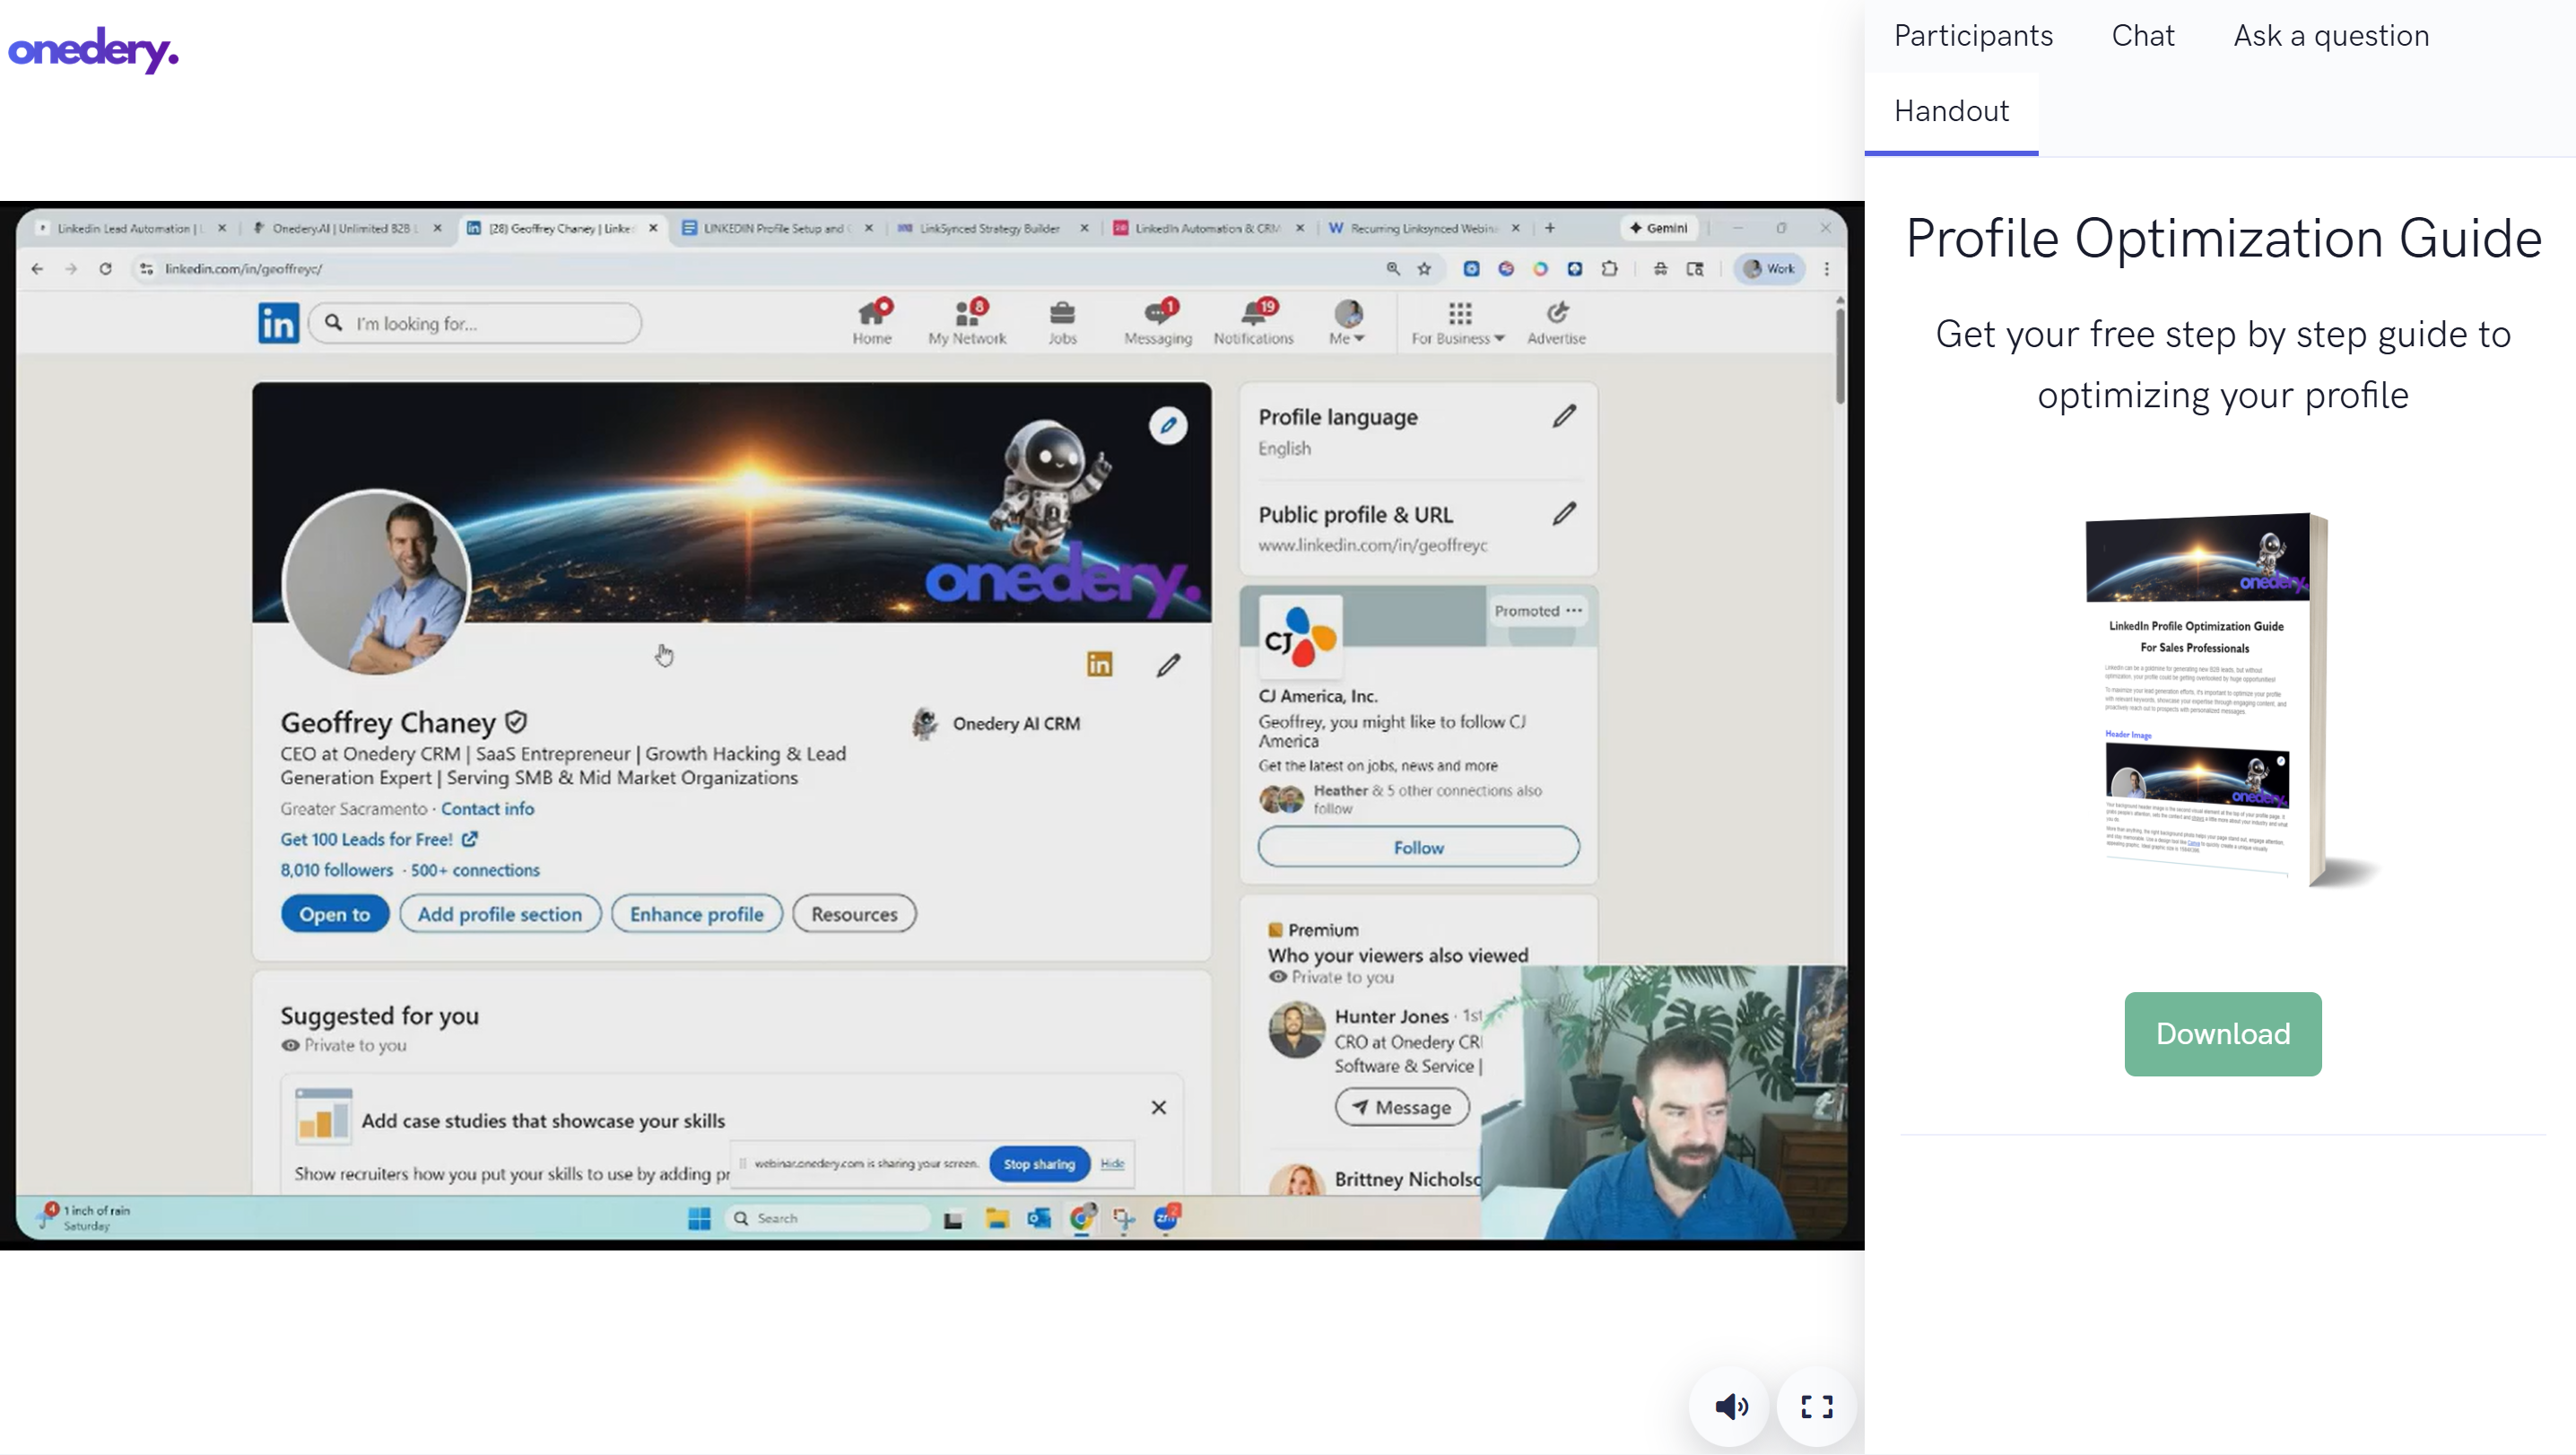Open the new browser tab plus button
Screen dimensions: 2576x1455
pyautogui.click(x=1550, y=228)
